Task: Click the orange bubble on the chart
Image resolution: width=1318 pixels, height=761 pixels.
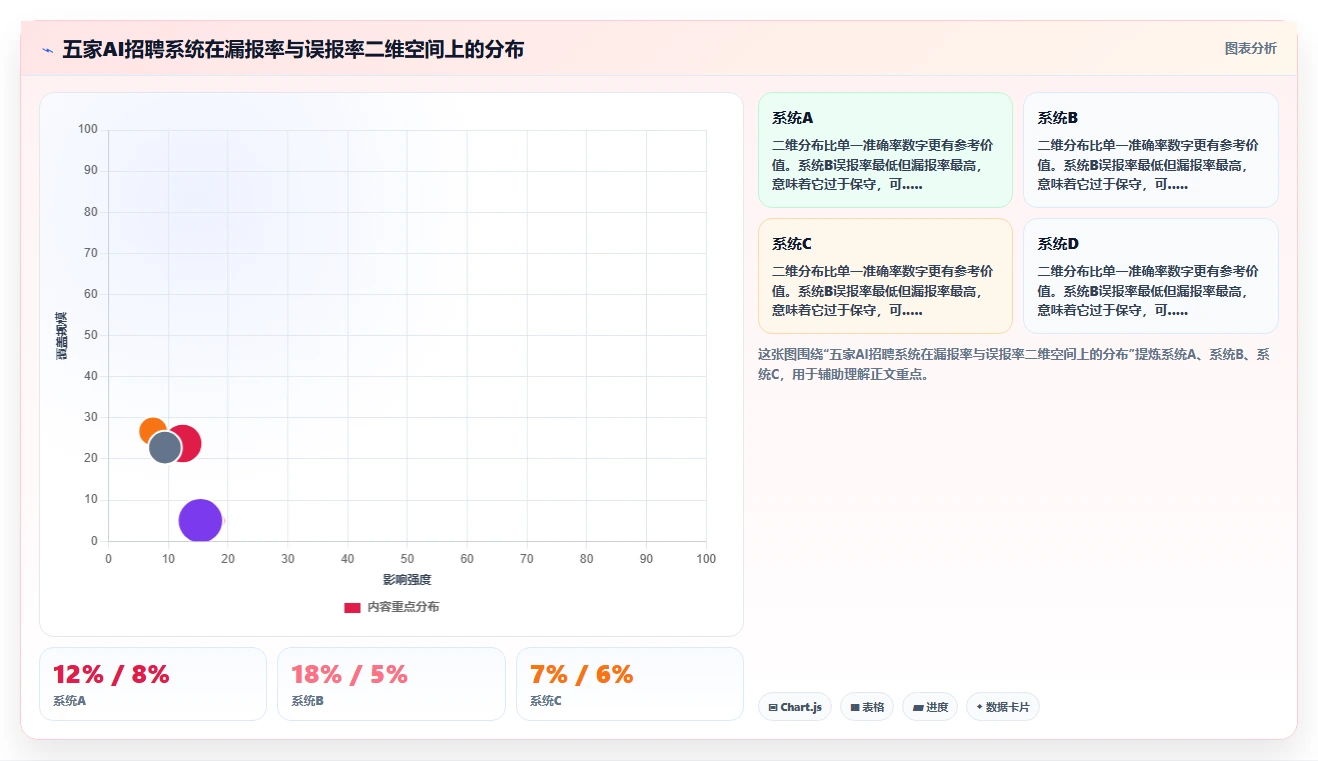Action: click(x=151, y=431)
